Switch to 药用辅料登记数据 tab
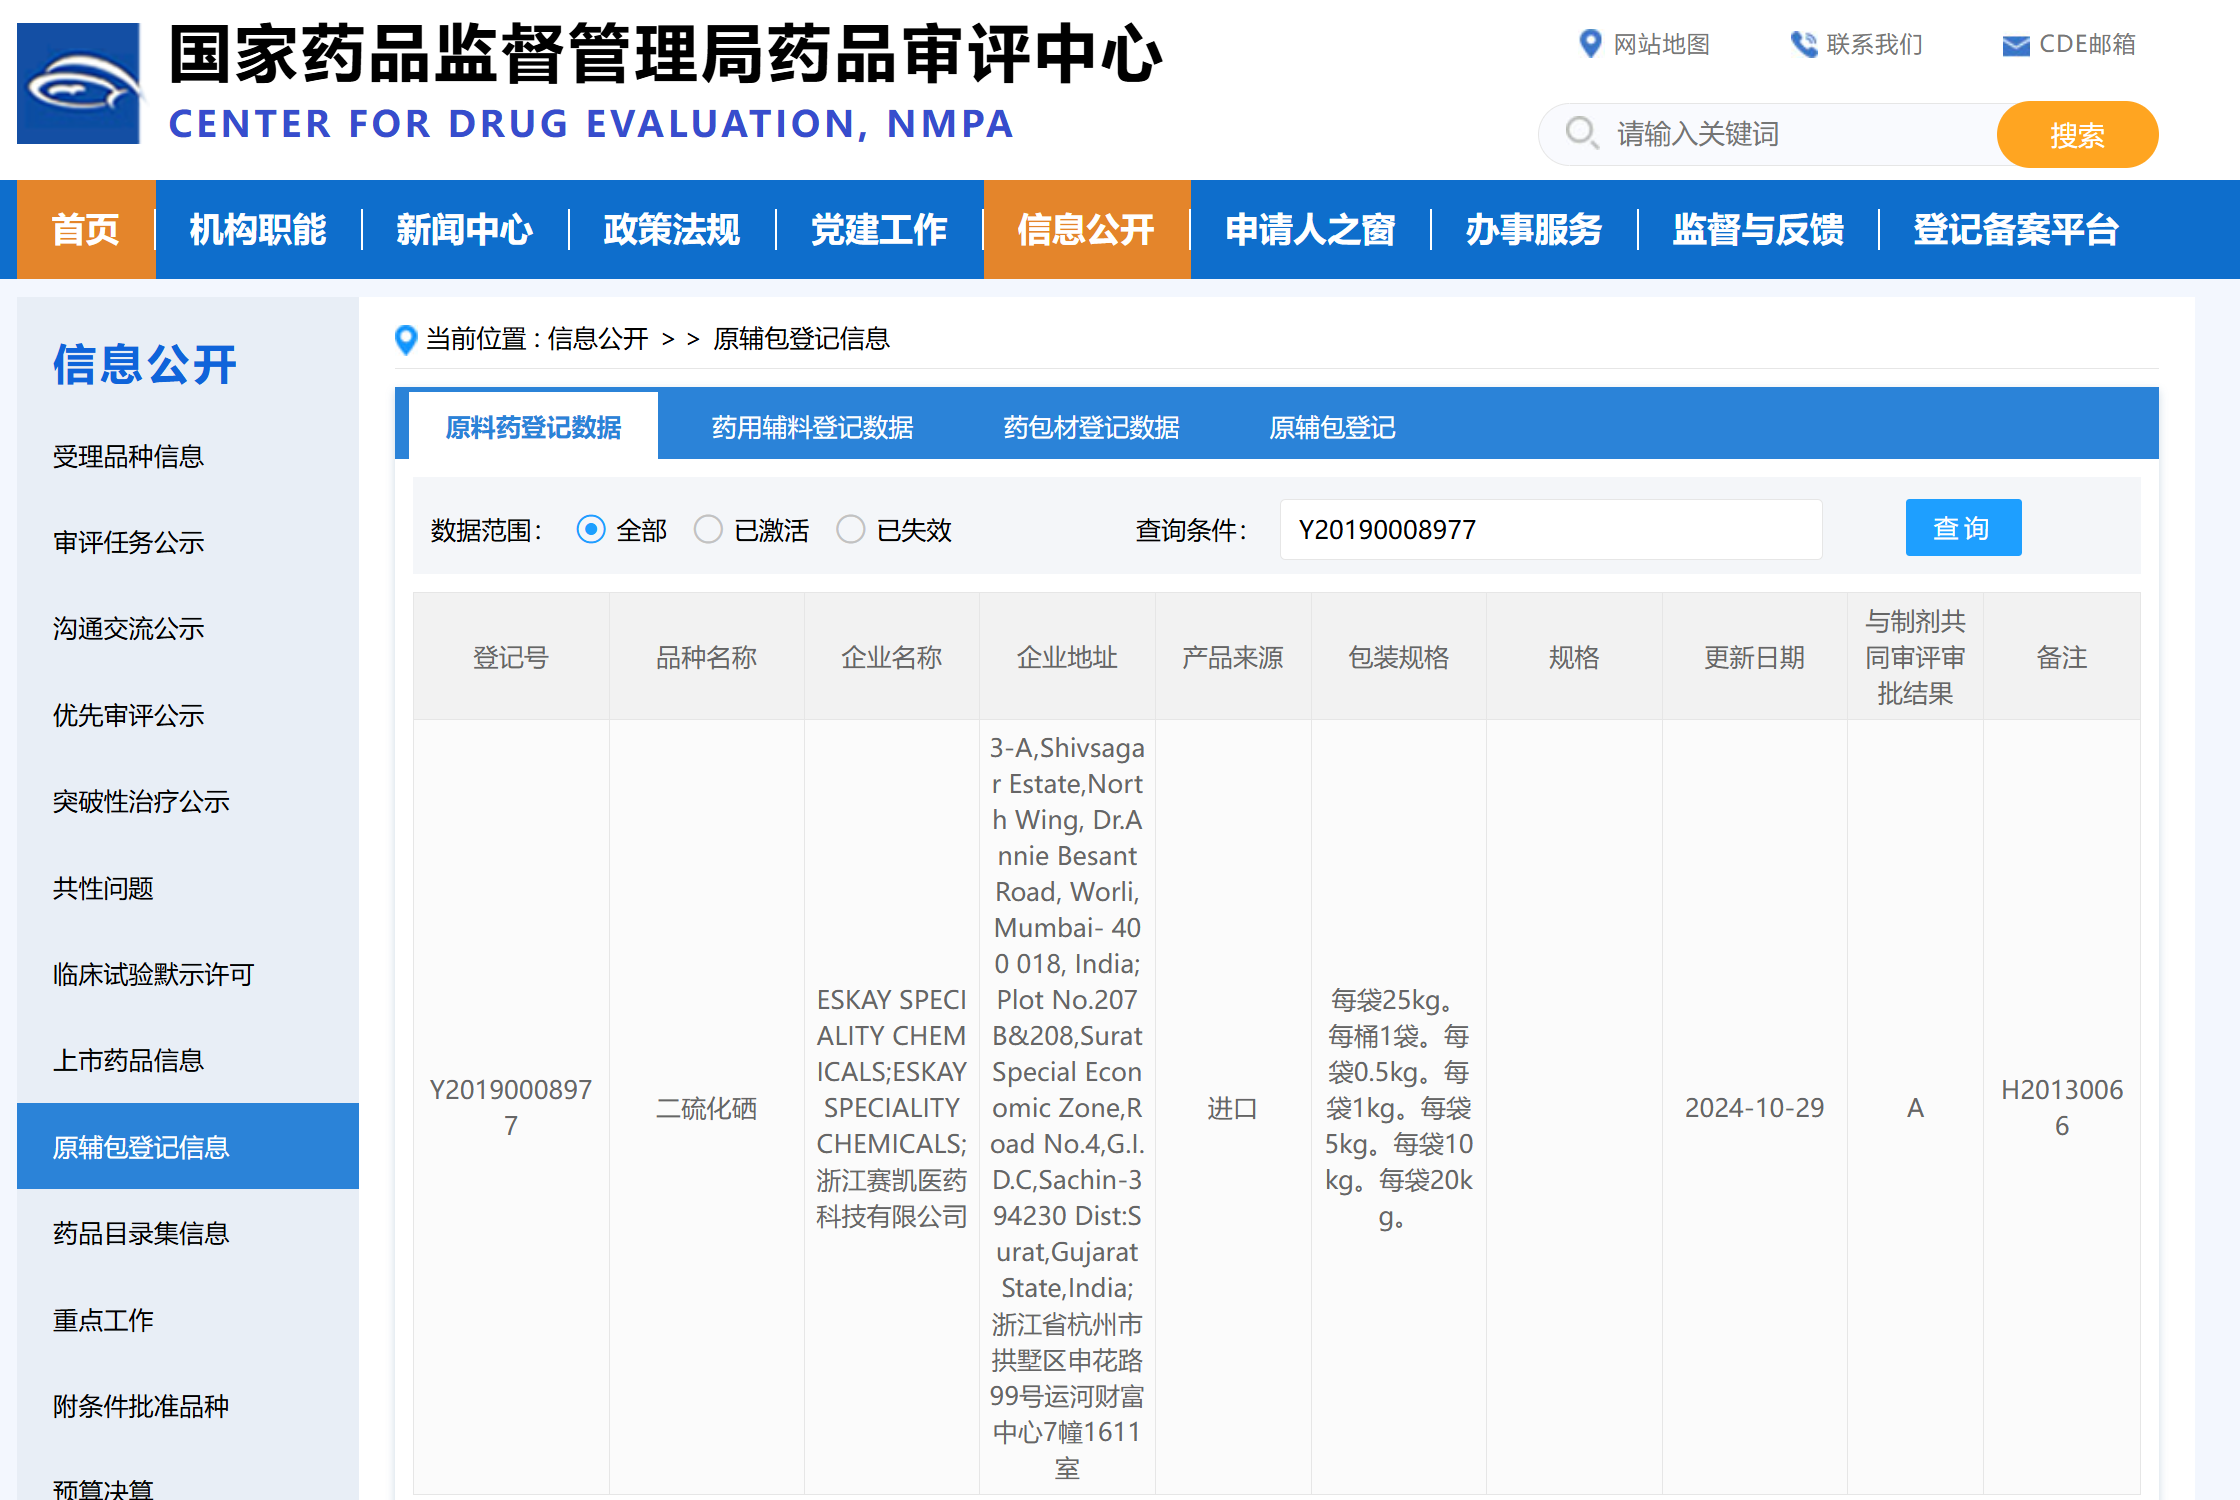This screenshot has height=1500, width=2240. [x=812, y=428]
